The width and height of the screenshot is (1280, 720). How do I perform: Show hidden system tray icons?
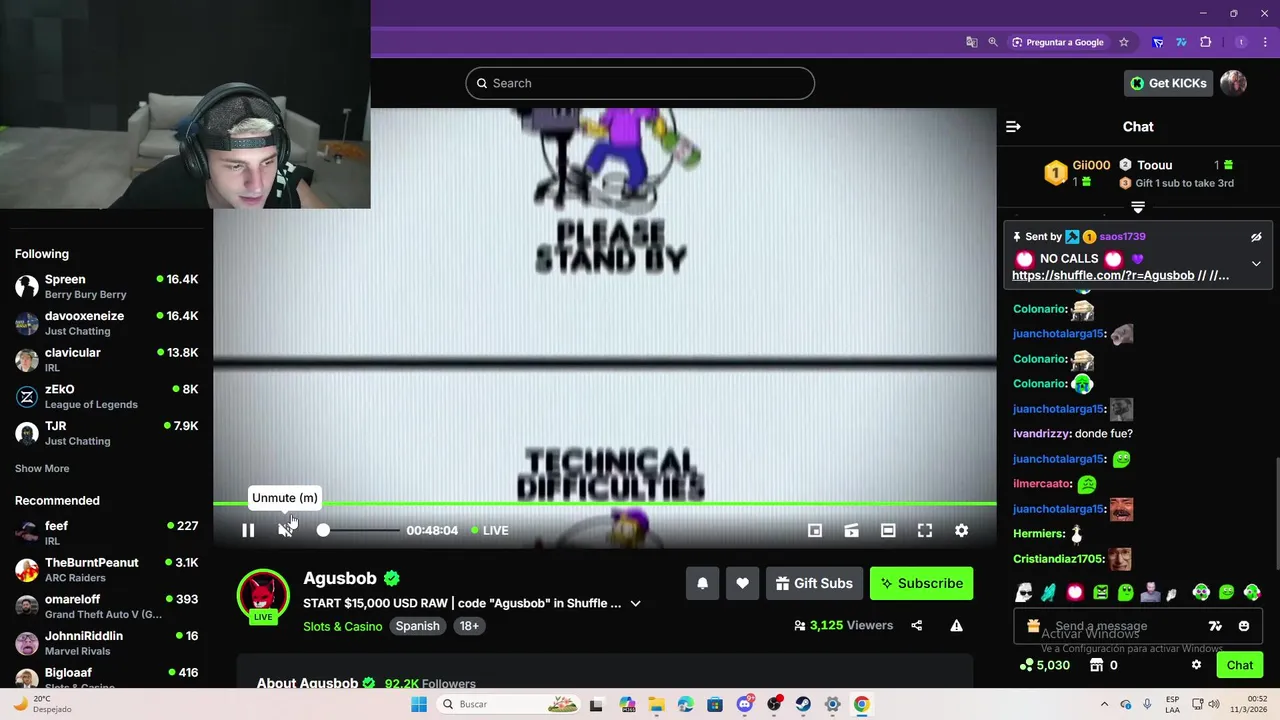pos(1104,704)
